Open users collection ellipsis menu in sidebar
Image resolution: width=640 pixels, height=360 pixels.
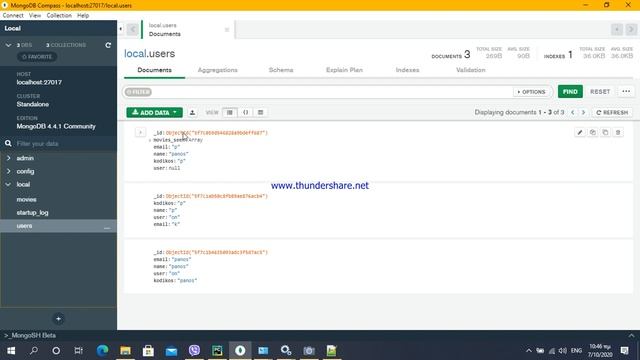coord(107,227)
